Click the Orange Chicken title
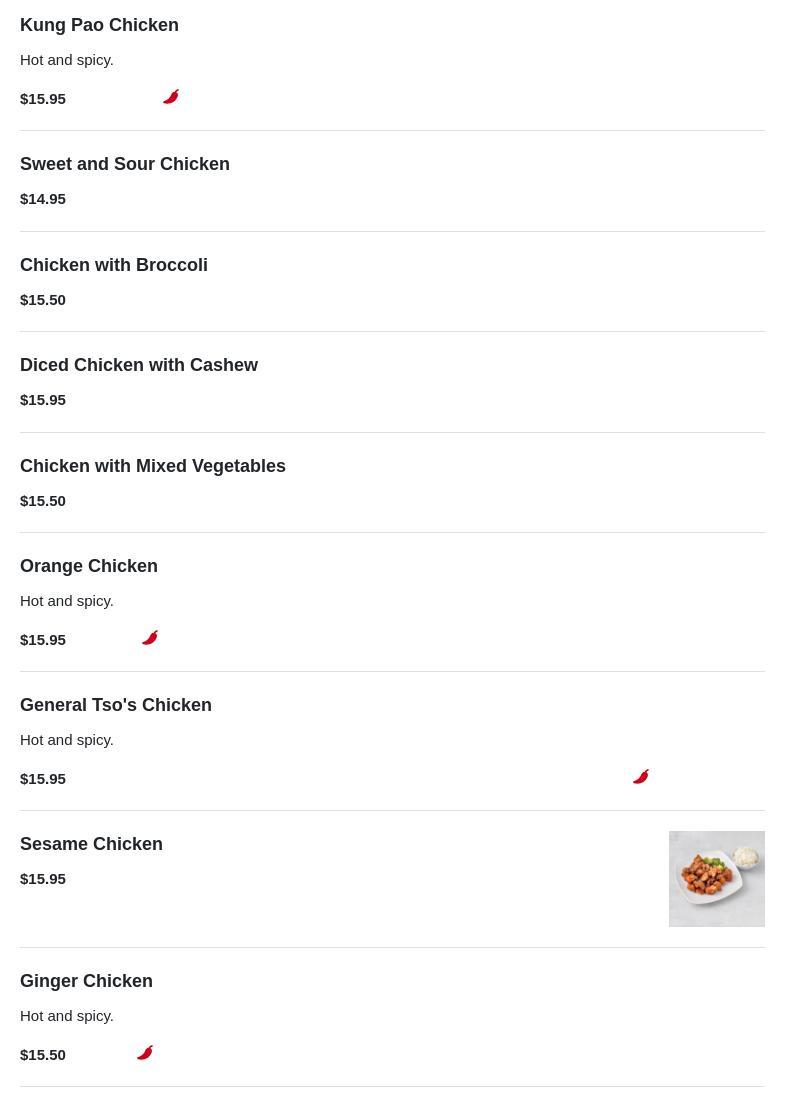 [89, 566]
